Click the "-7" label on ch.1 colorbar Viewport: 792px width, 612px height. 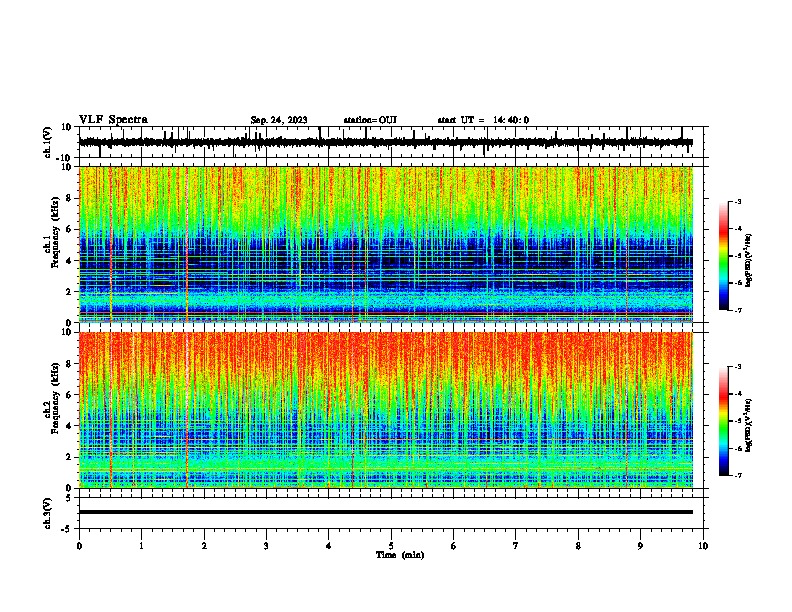pyautogui.click(x=737, y=311)
